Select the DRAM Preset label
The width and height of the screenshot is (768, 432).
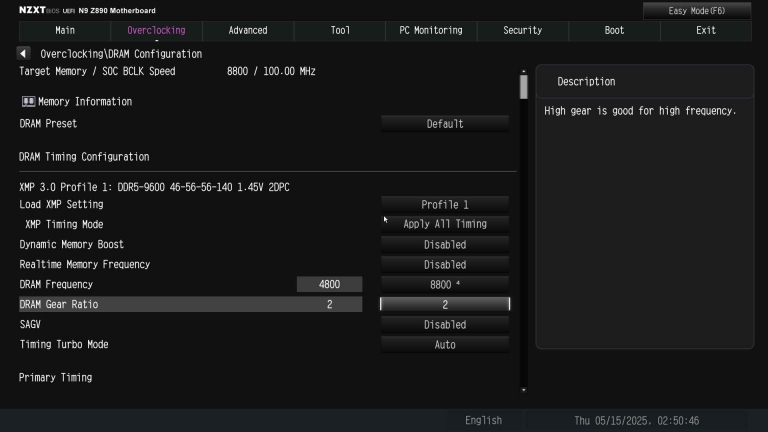point(48,123)
